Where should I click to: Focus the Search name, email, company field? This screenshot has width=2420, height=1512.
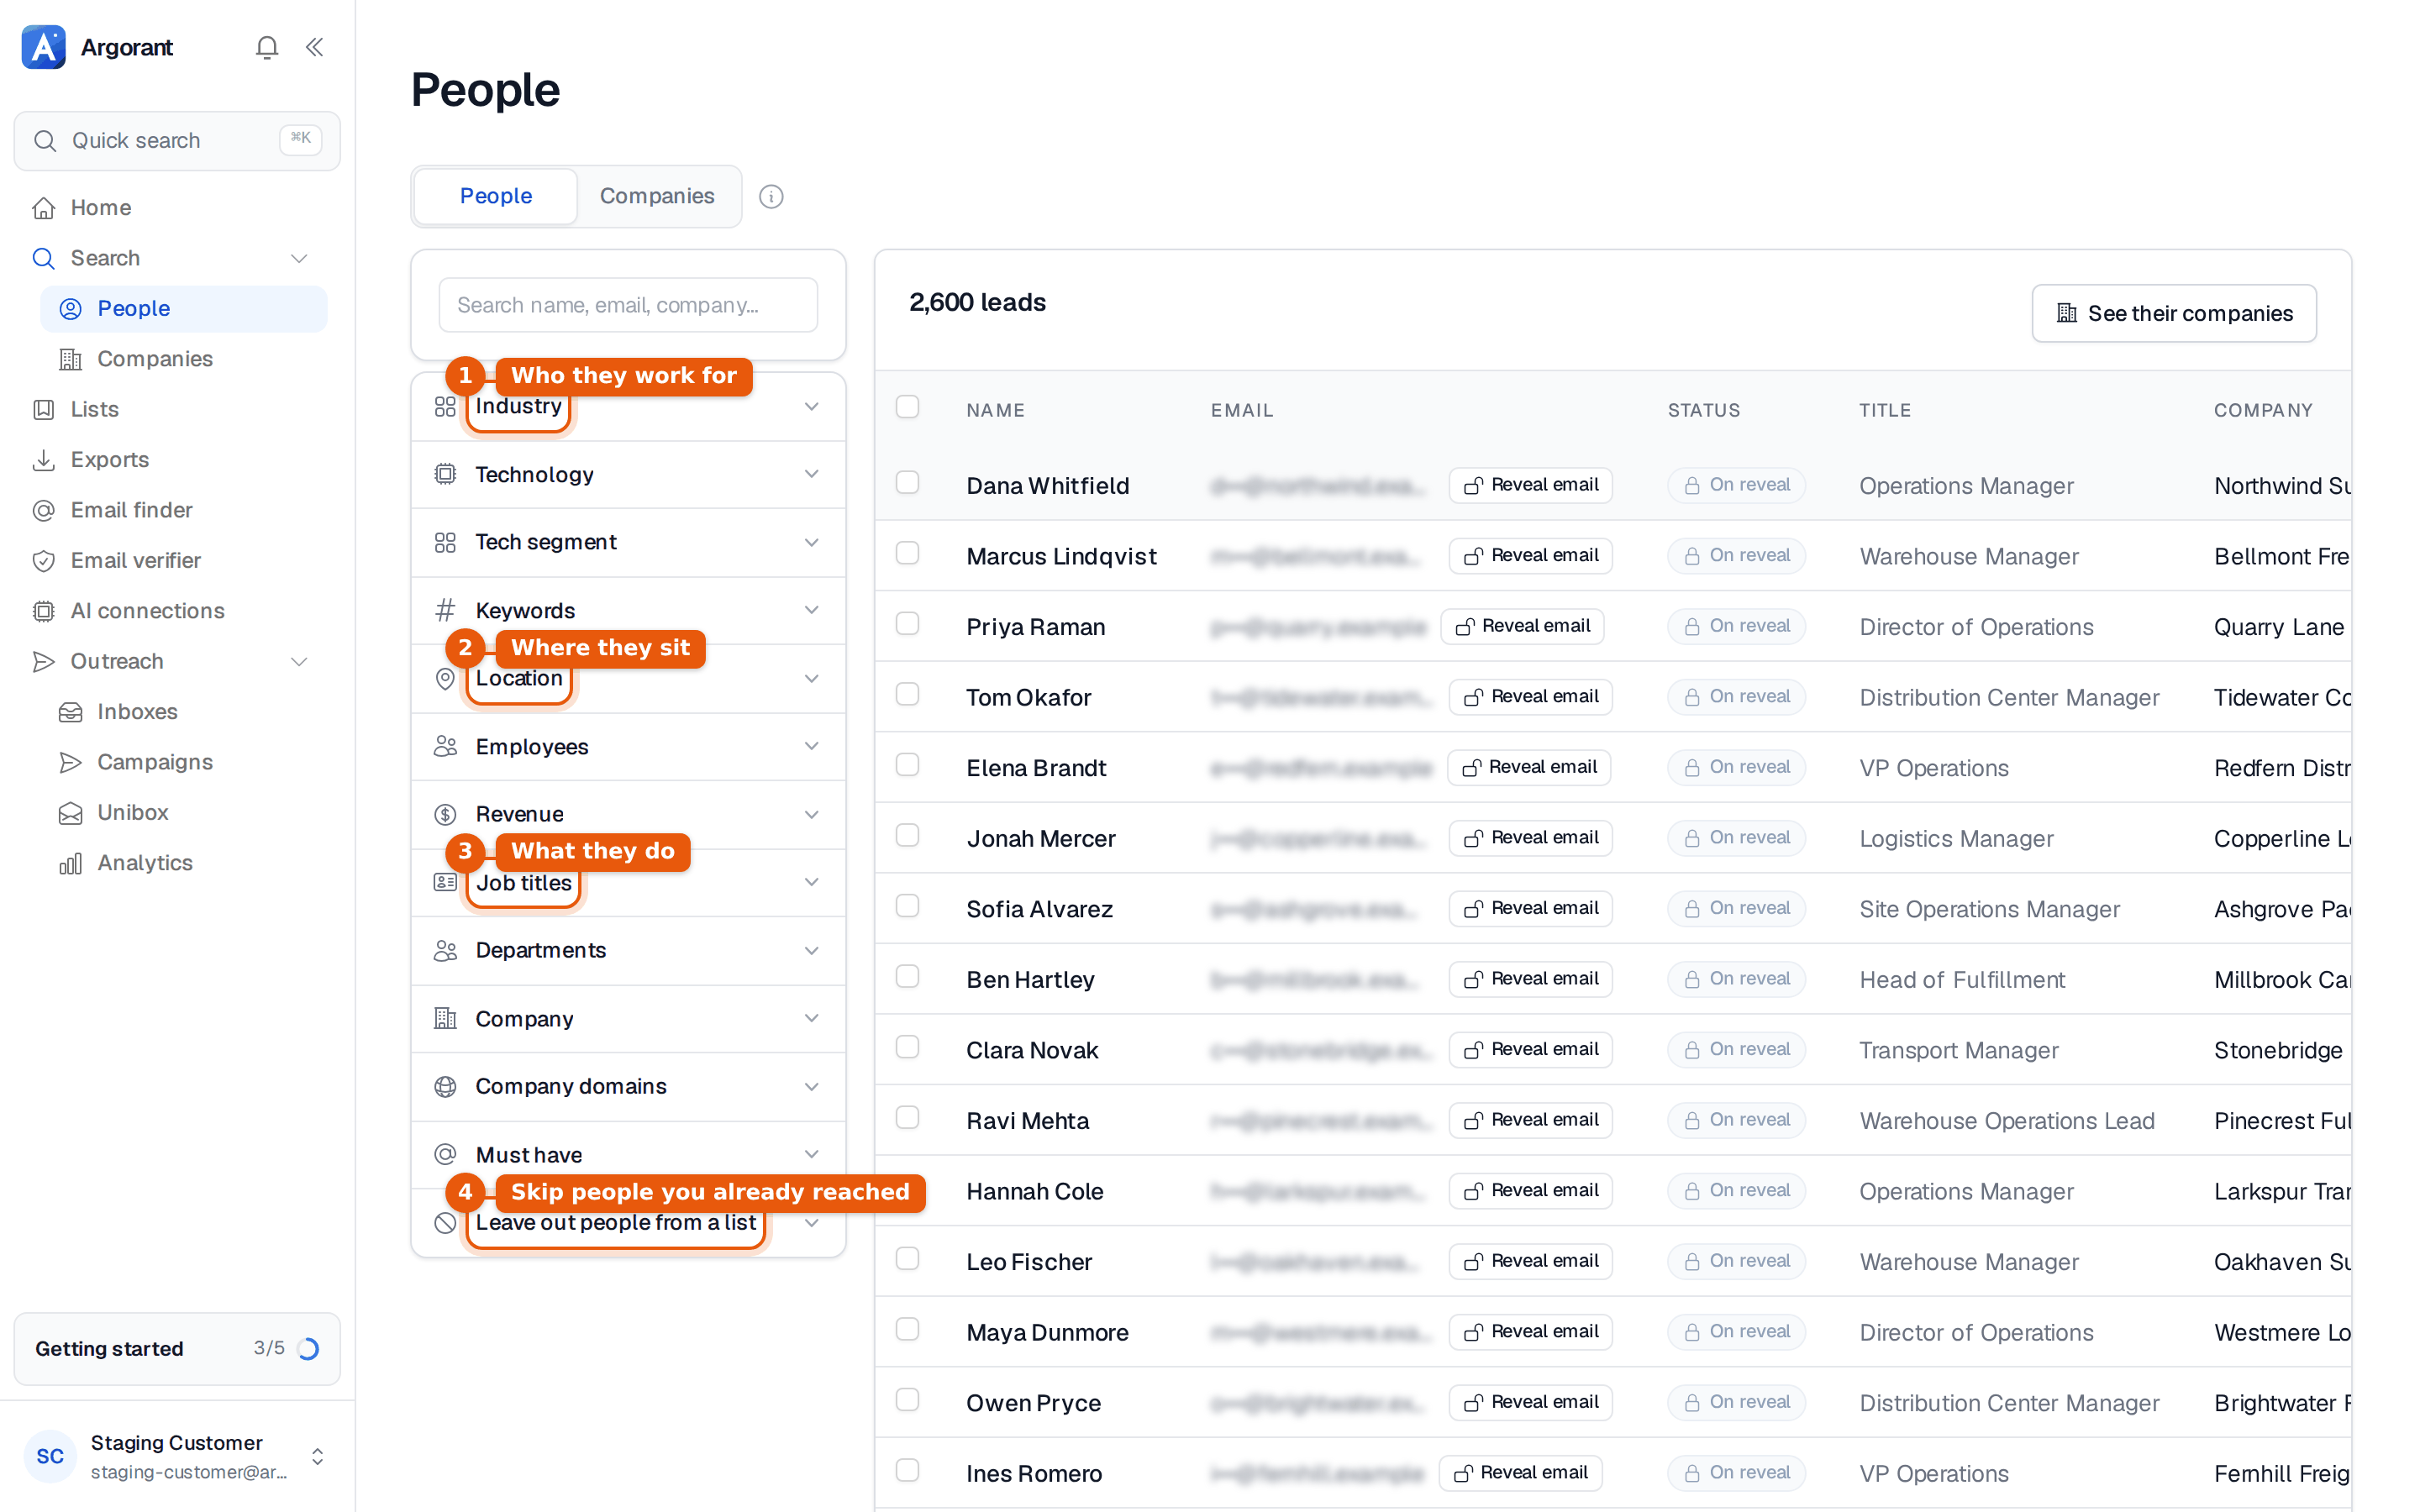coord(628,305)
